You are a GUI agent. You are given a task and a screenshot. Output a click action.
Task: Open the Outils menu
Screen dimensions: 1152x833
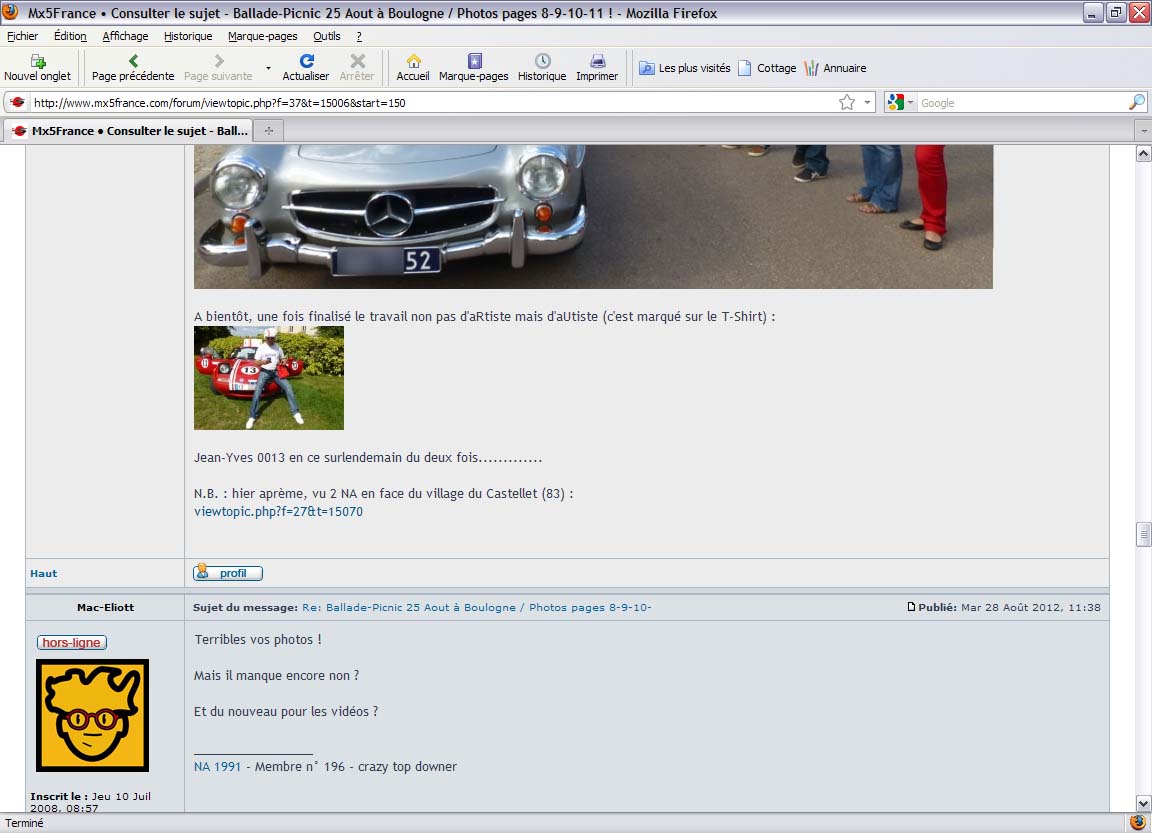pyautogui.click(x=326, y=36)
